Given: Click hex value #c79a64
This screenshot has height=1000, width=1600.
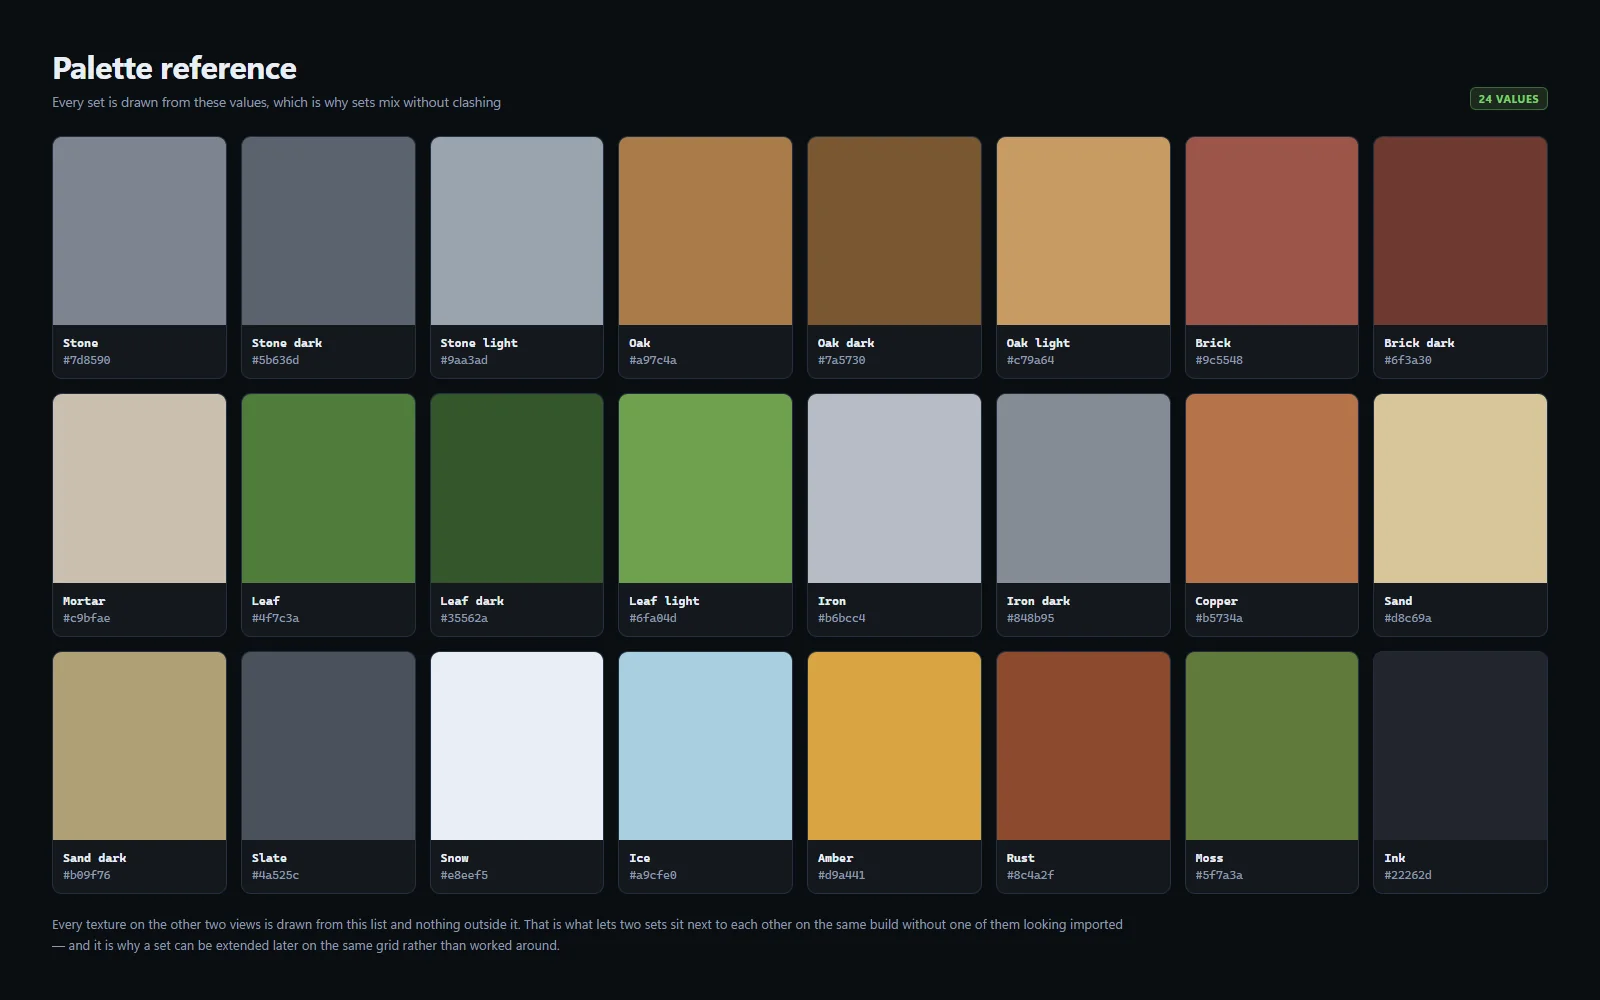Looking at the screenshot, I should [1030, 360].
